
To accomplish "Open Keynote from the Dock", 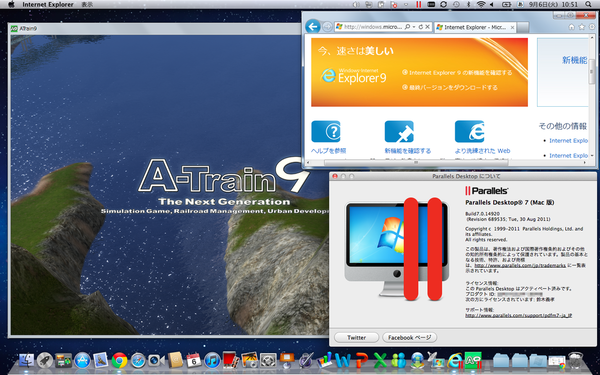I will pyautogui.click(x=287, y=360).
